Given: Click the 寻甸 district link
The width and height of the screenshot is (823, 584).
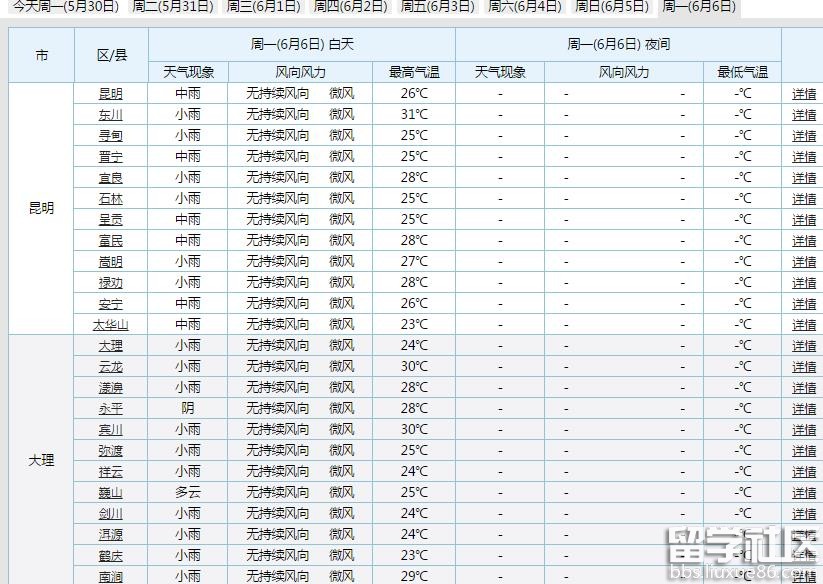Looking at the screenshot, I should click(x=111, y=136).
